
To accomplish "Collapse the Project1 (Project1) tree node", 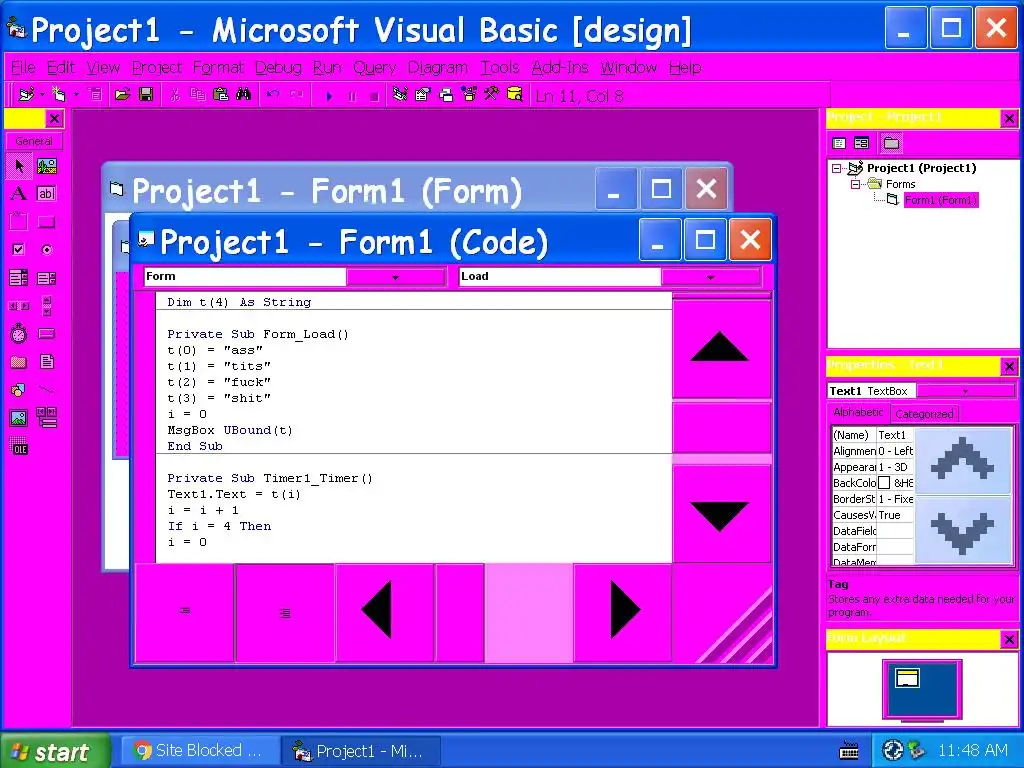I will [837, 168].
